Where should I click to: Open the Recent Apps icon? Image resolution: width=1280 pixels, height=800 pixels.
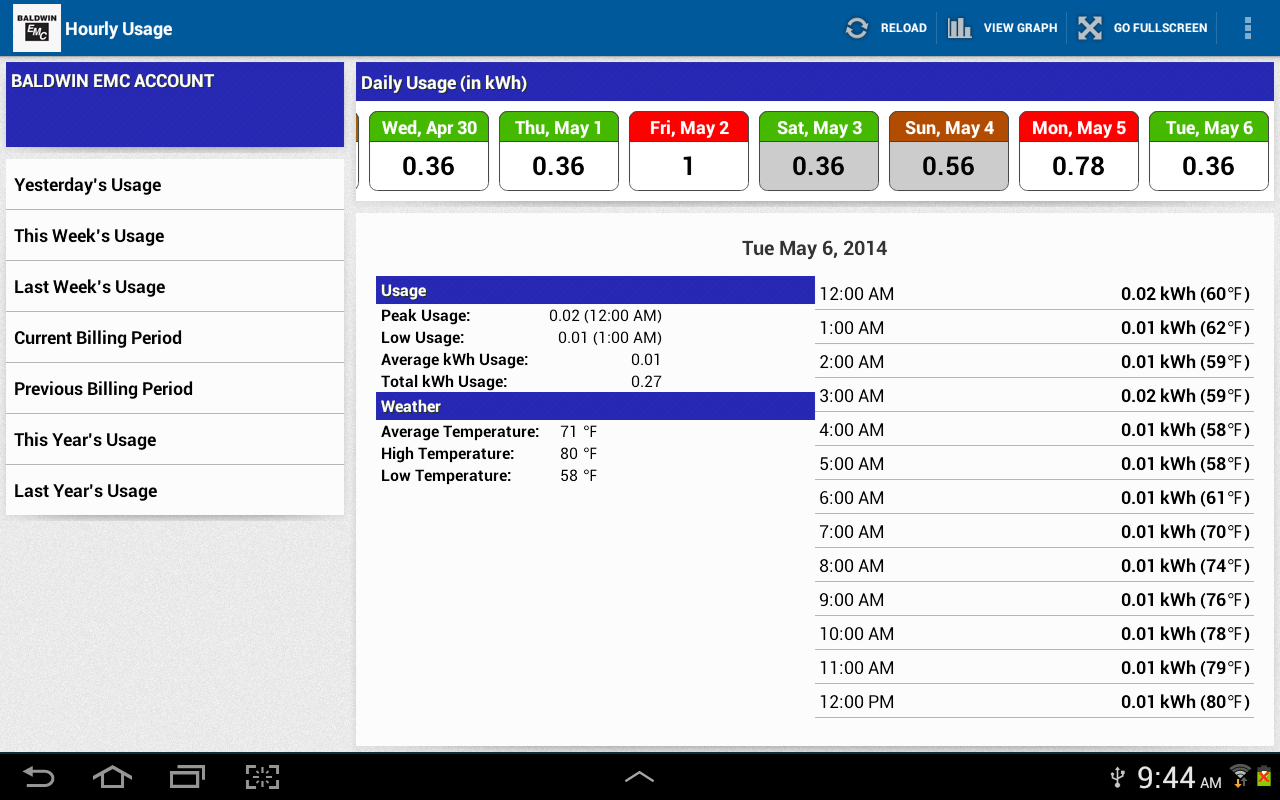[x=186, y=776]
